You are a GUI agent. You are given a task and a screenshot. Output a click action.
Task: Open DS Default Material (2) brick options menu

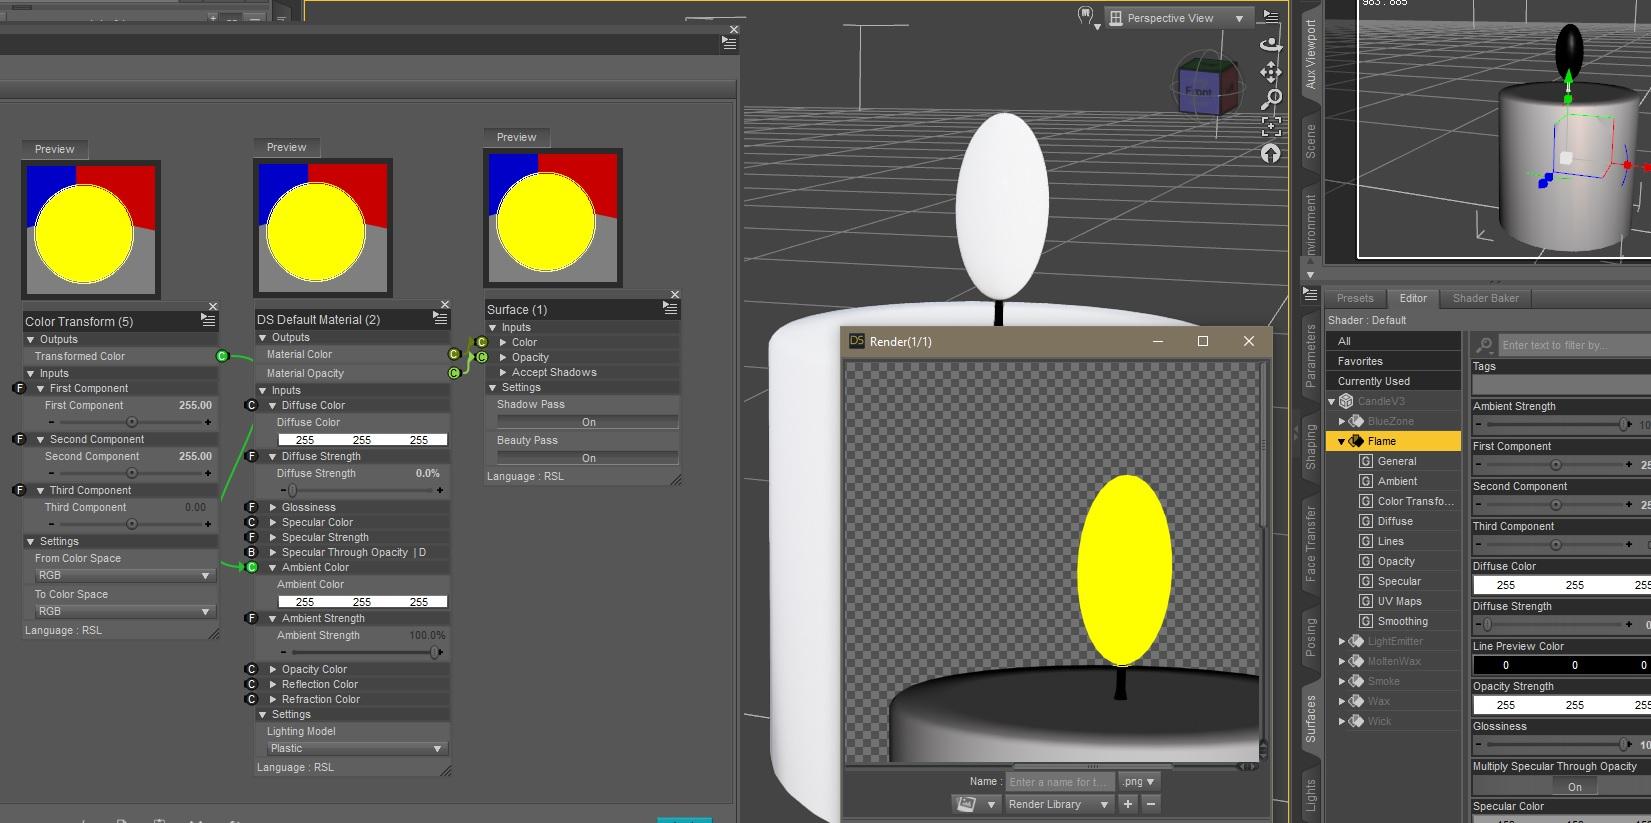440,318
